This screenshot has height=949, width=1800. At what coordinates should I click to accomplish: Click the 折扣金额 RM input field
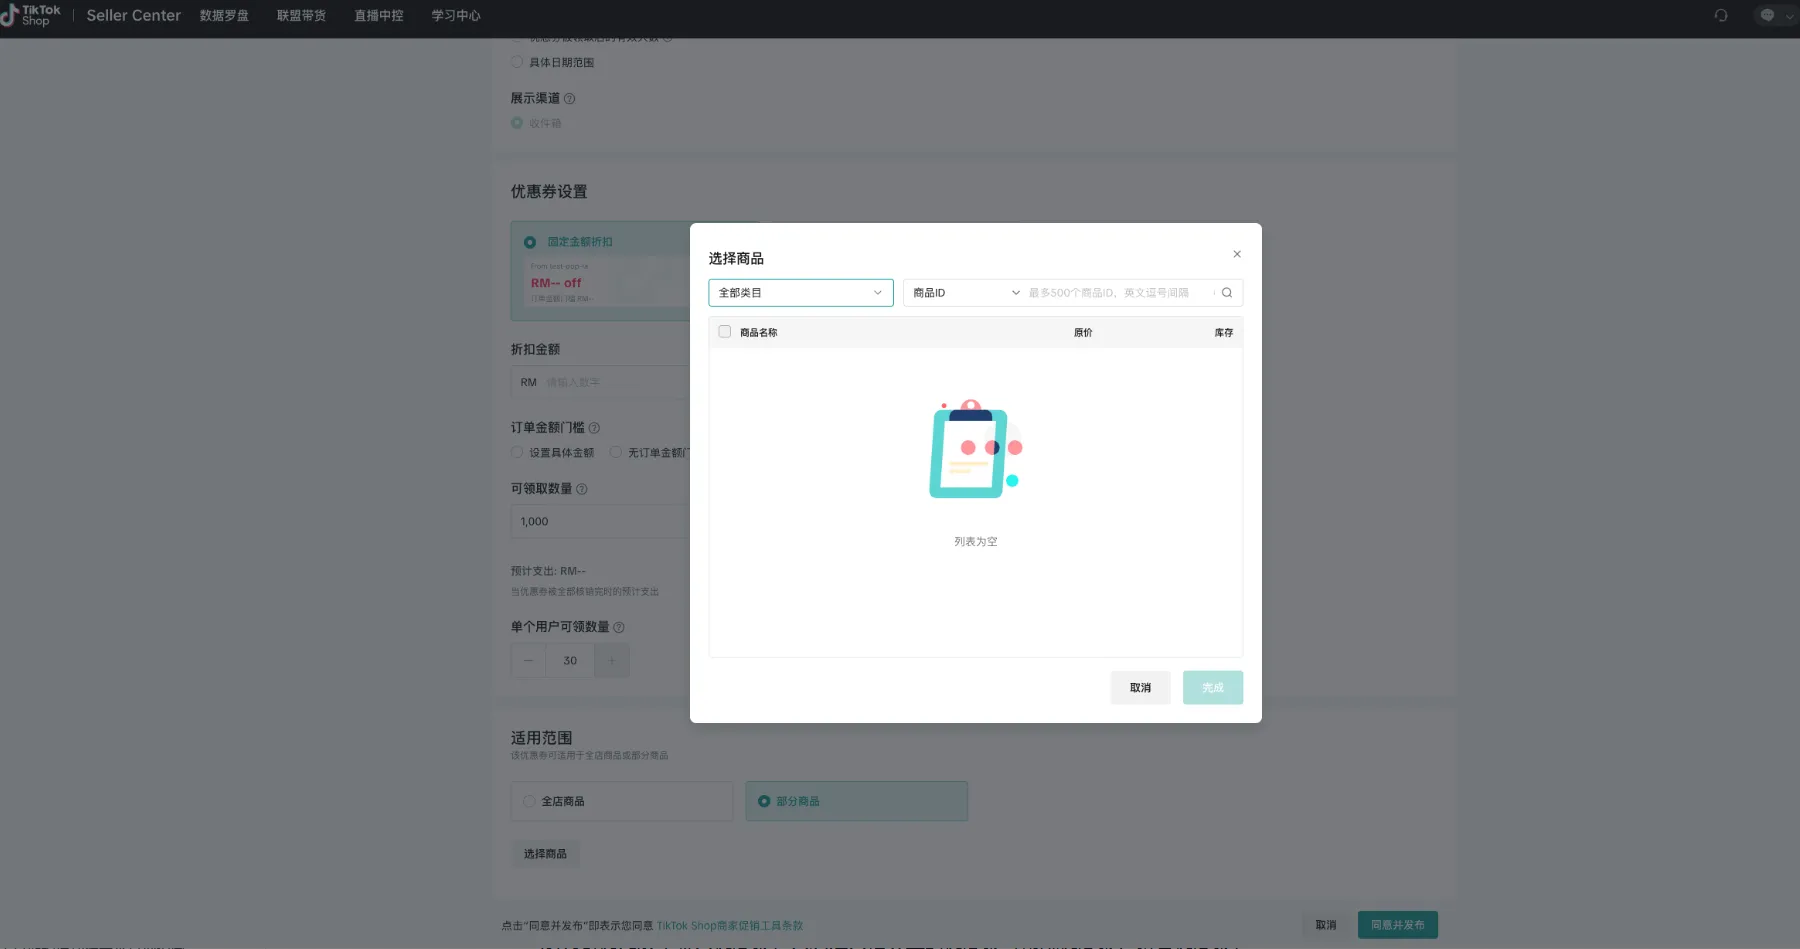click(x=600, y=382)
